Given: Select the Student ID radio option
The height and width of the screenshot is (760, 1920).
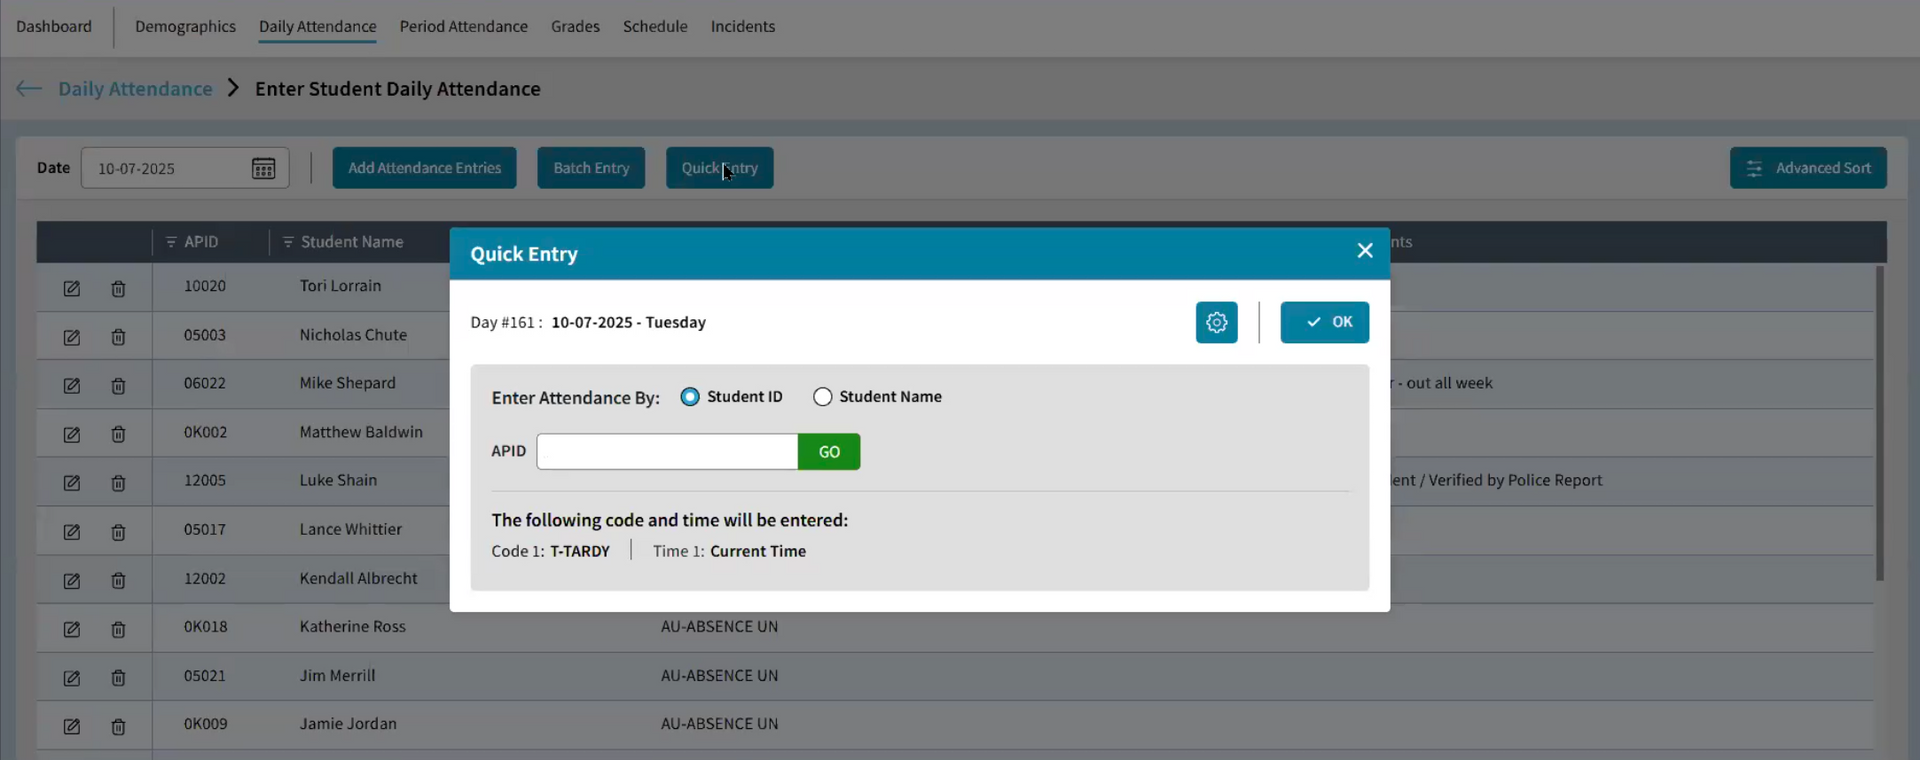Looking at the screenshot, I should (x=690, y=397).
